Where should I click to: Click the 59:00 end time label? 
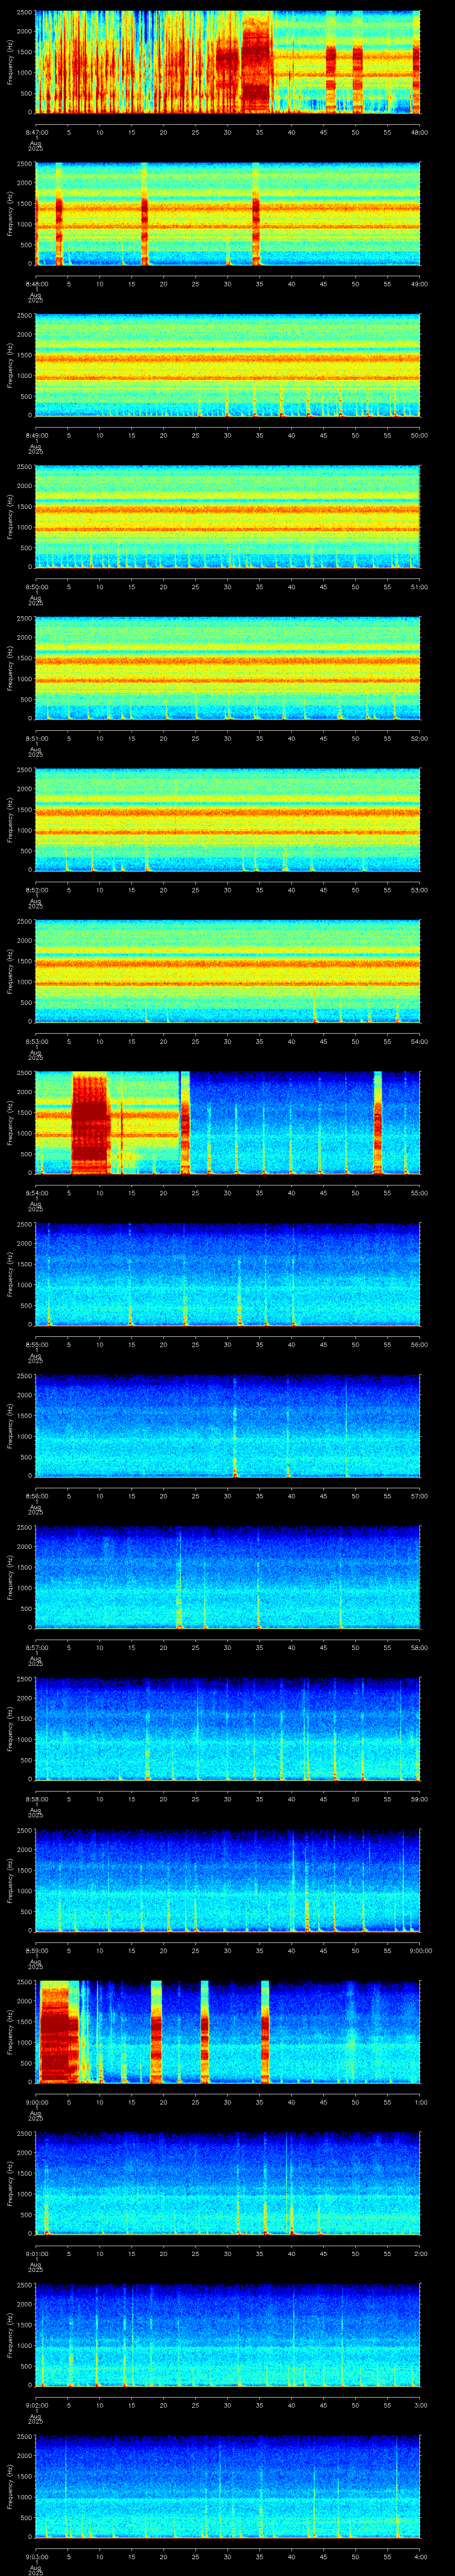click(420, 1799)
